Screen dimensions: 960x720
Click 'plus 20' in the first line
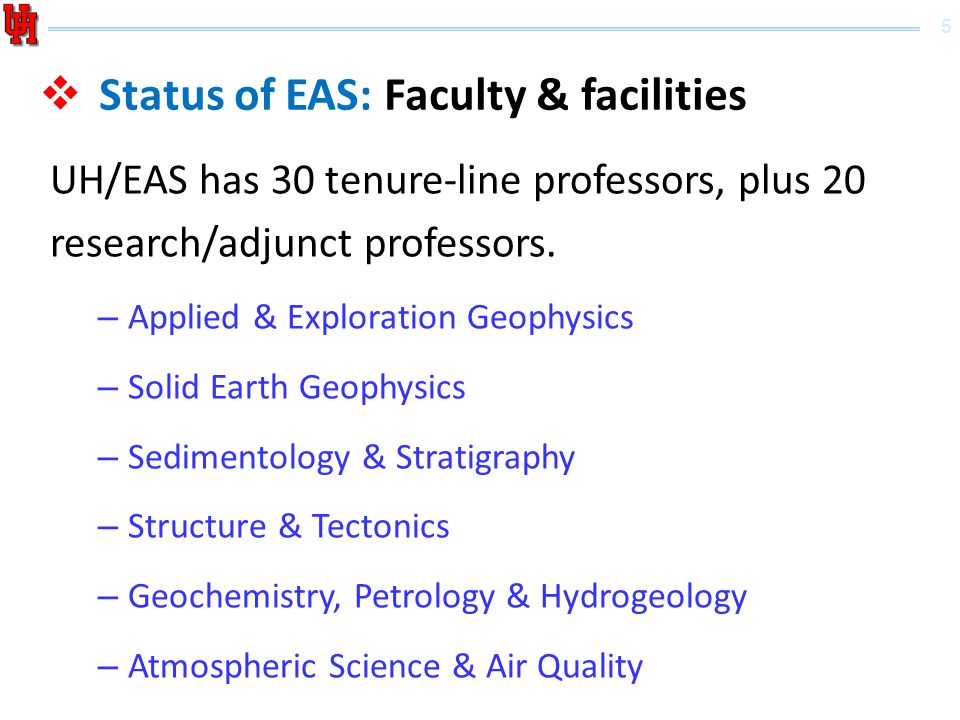pyautogui.click(x=802, y=181)
